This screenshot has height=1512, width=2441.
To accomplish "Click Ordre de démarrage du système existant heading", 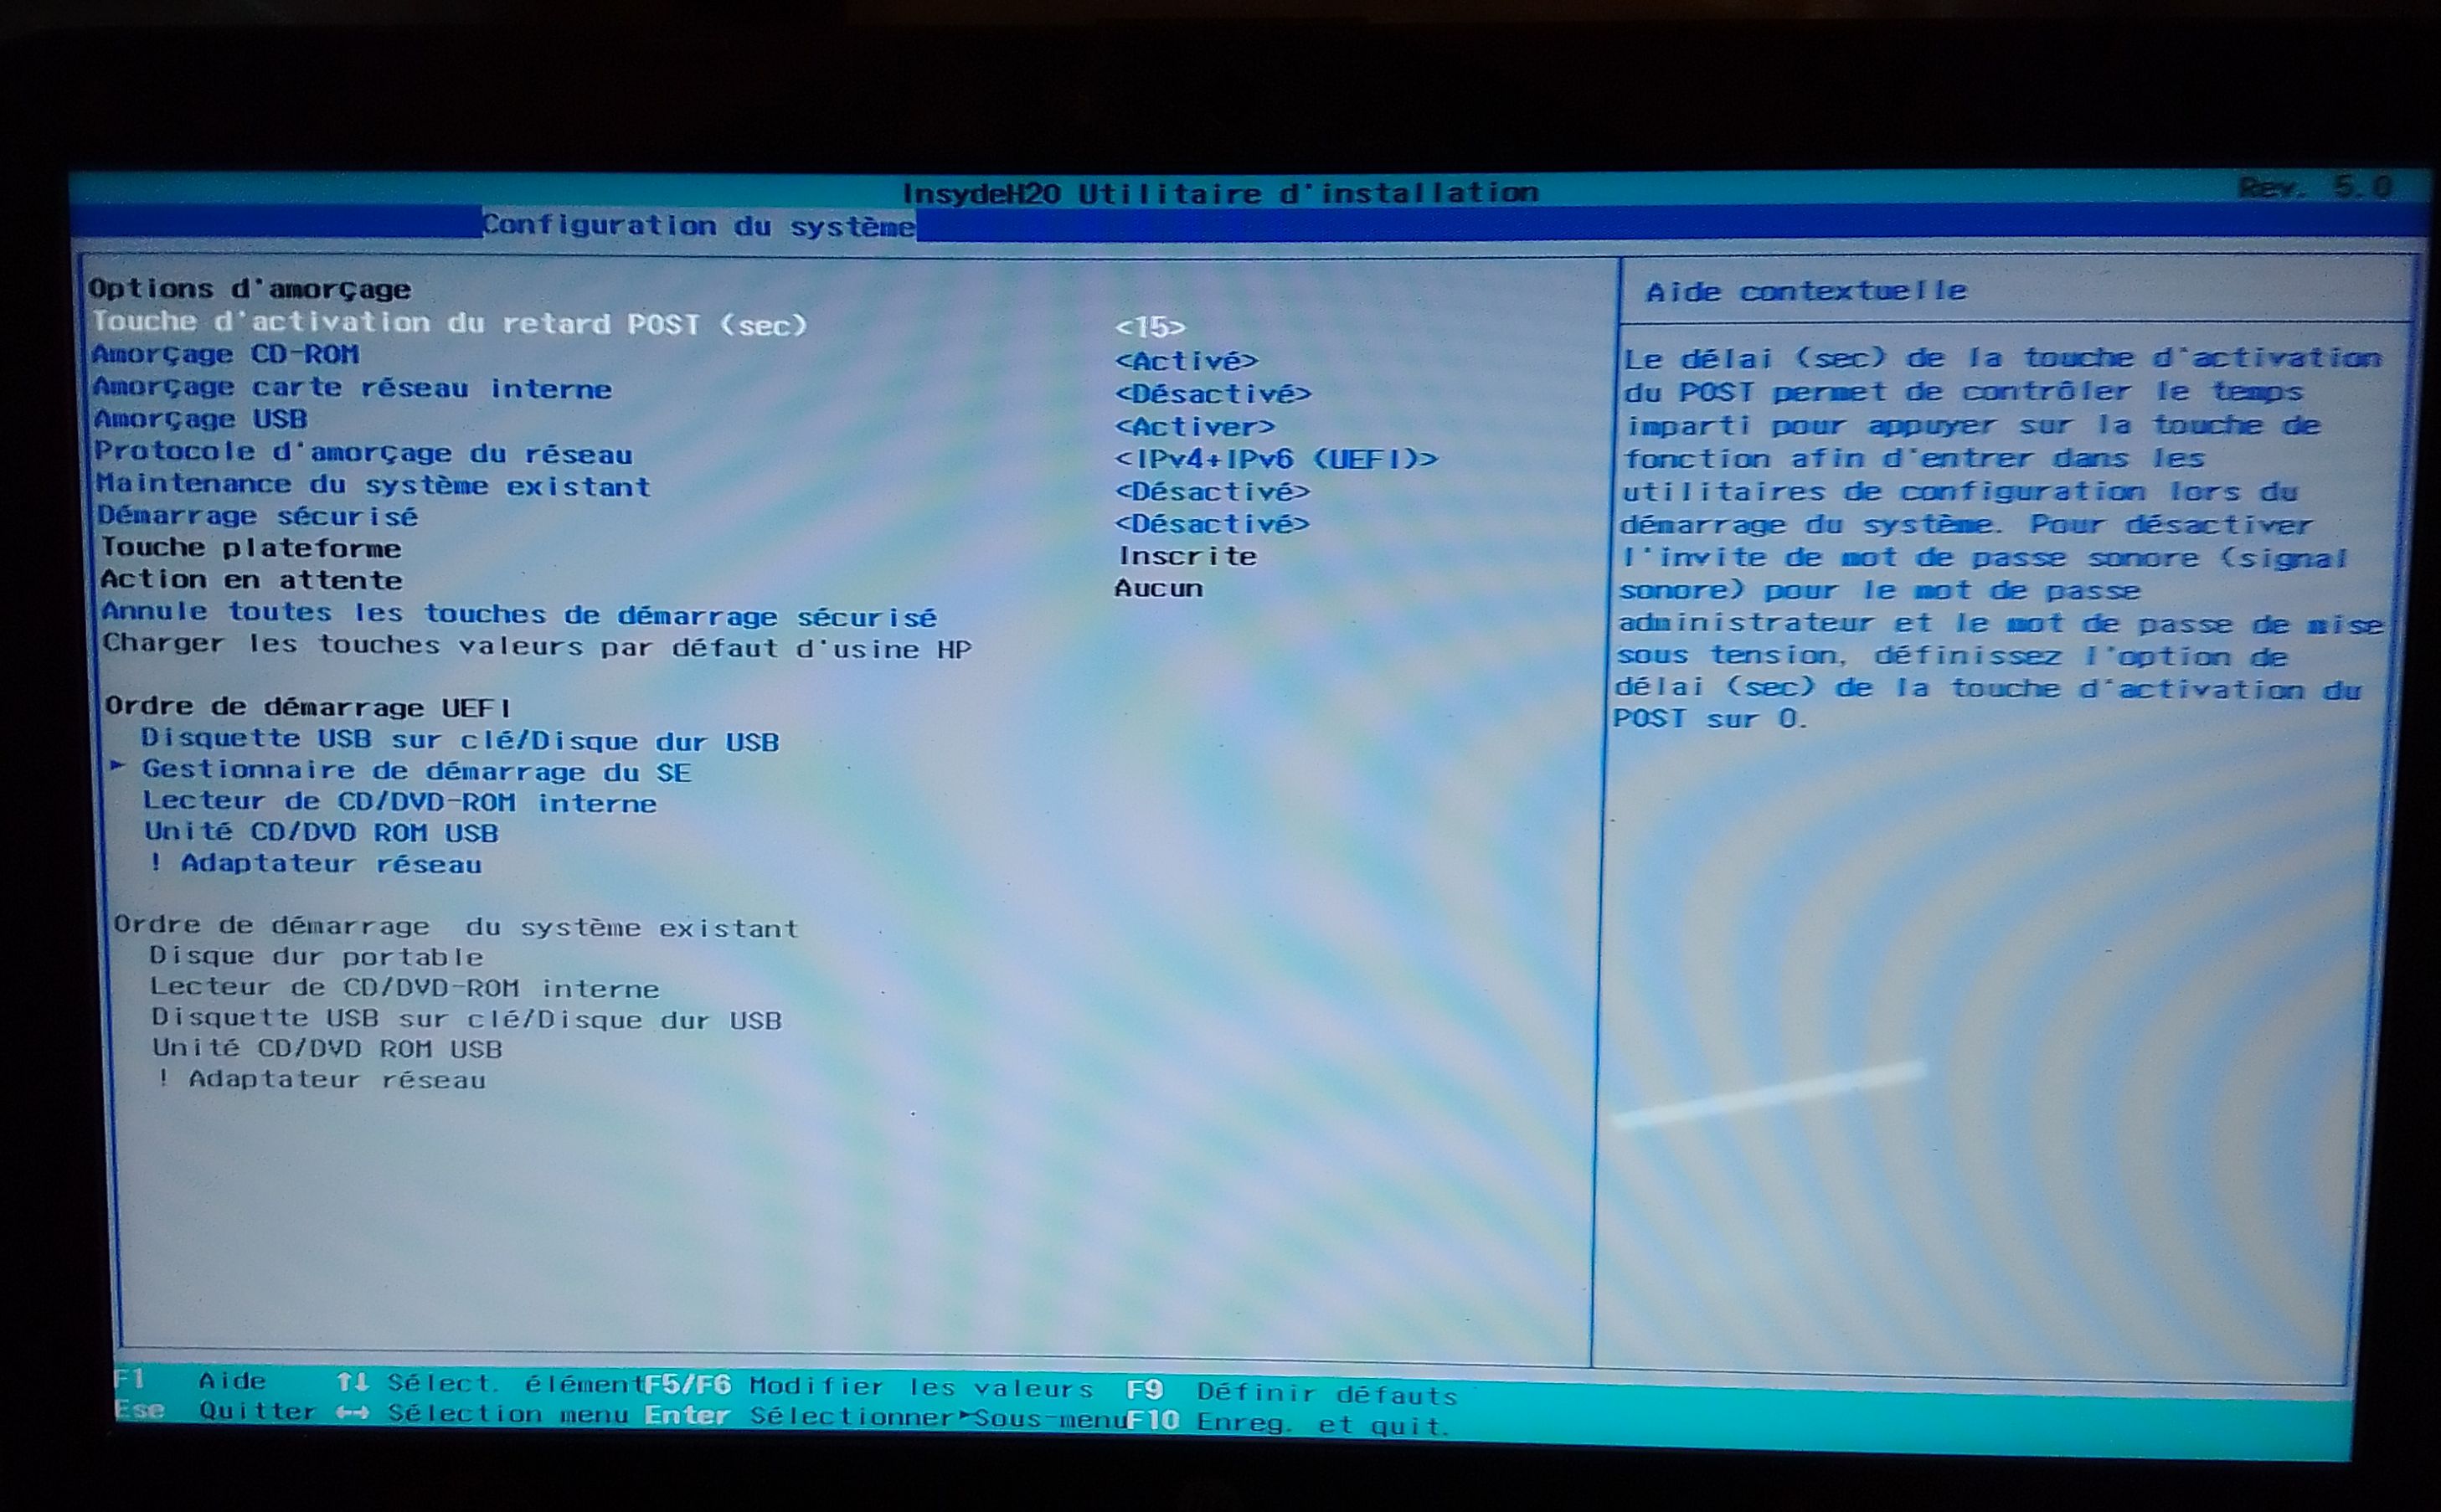I will (x=456, y=926).
